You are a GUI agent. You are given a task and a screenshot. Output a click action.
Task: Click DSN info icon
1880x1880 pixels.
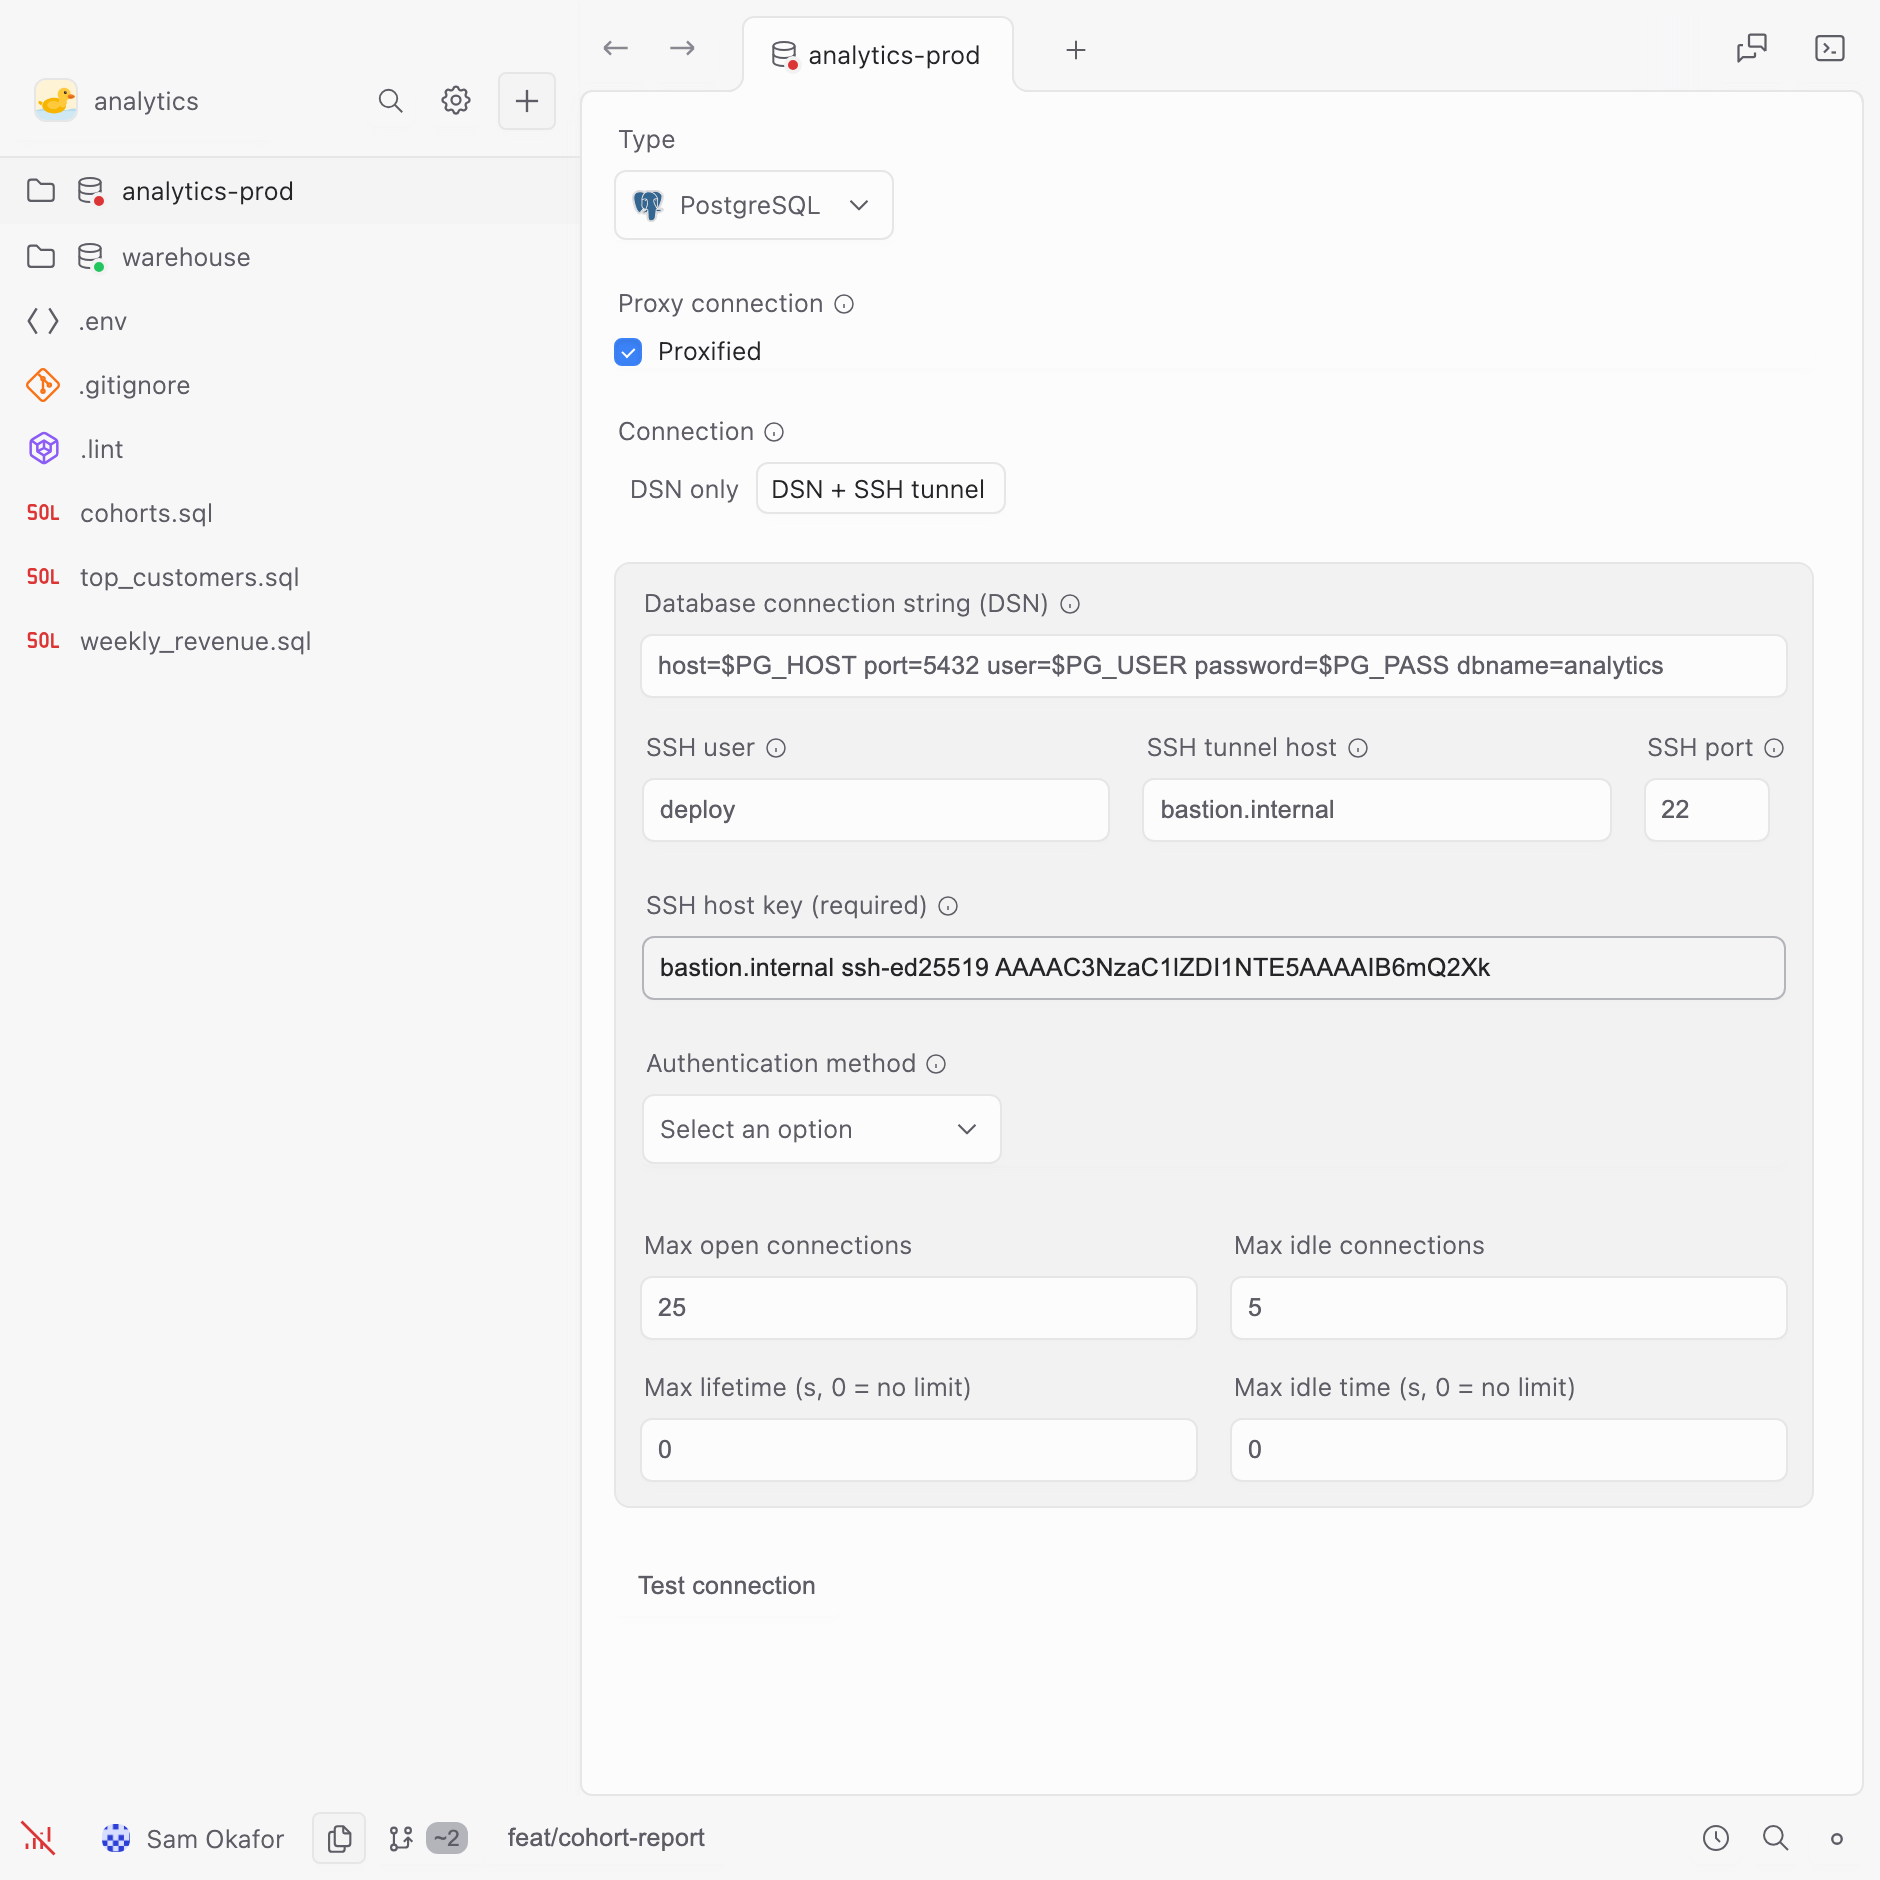1070,604
